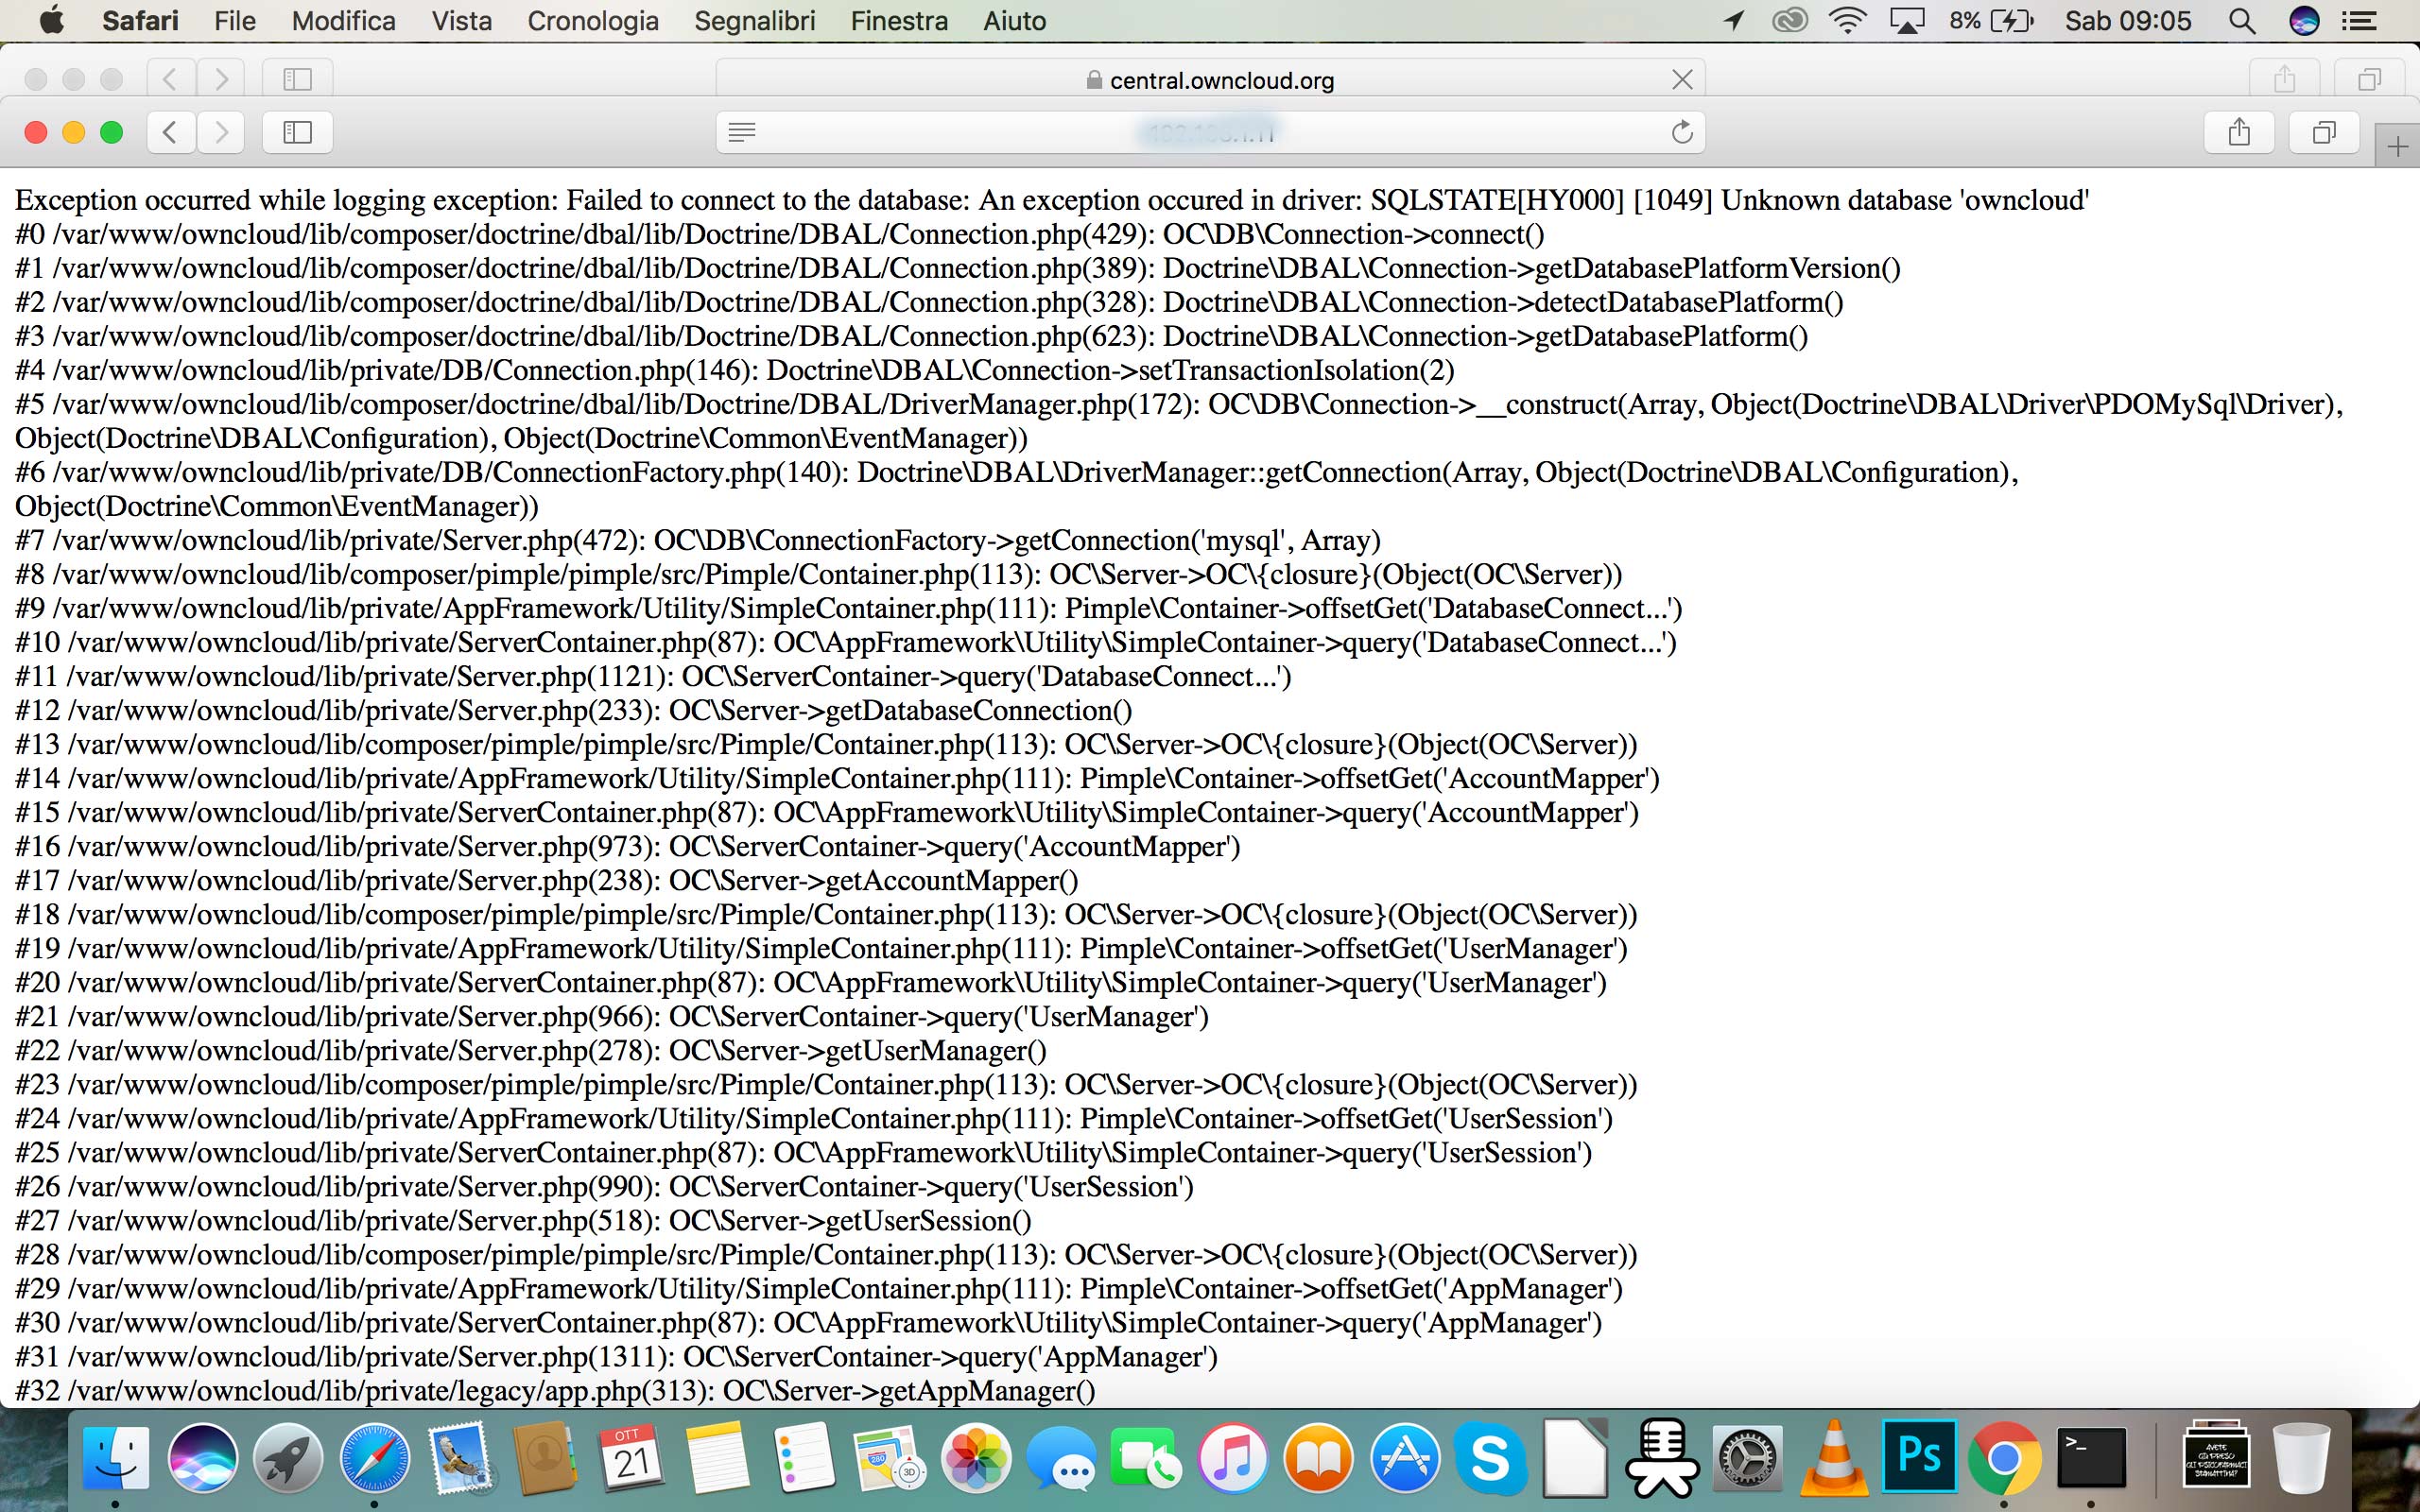The height and width of the screenshot is (1512, 2420).
Task: Open the AirPlay display menu
Action: 1907,21
